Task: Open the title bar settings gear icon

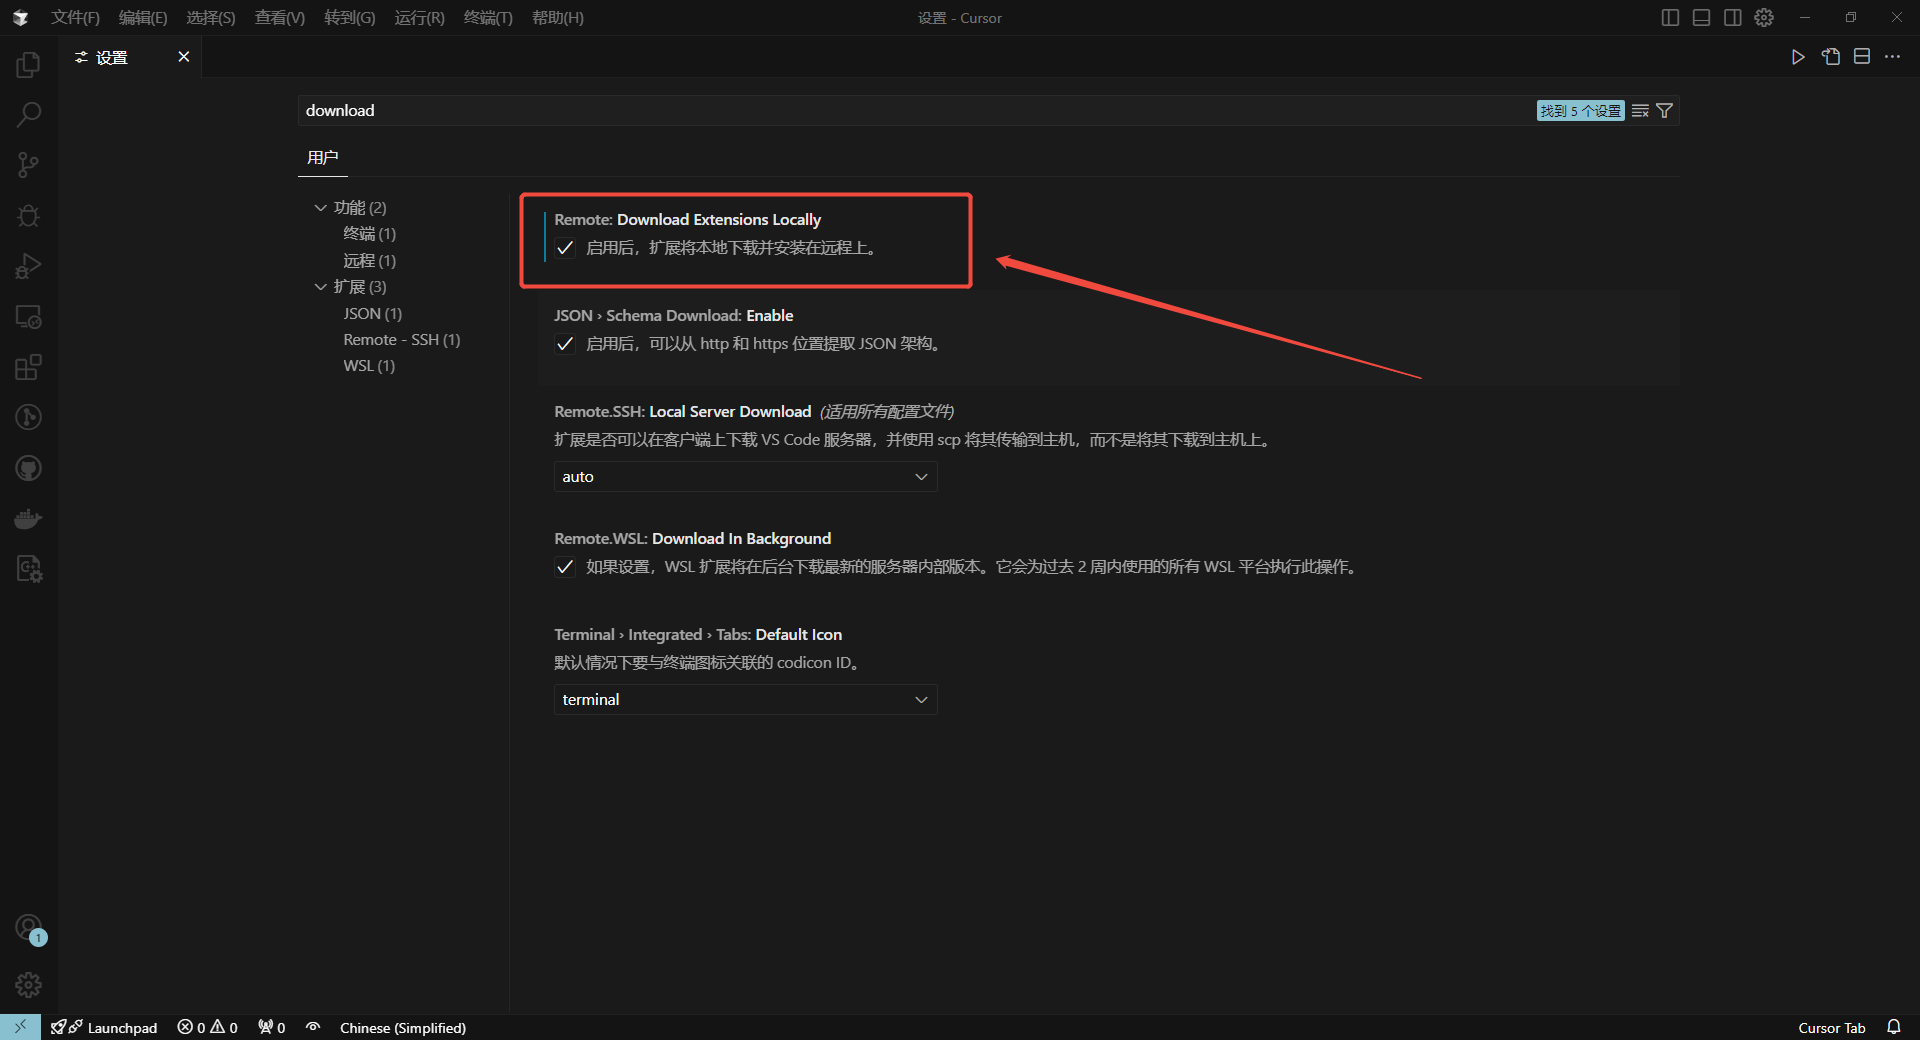Action: tap(1764, 18)
